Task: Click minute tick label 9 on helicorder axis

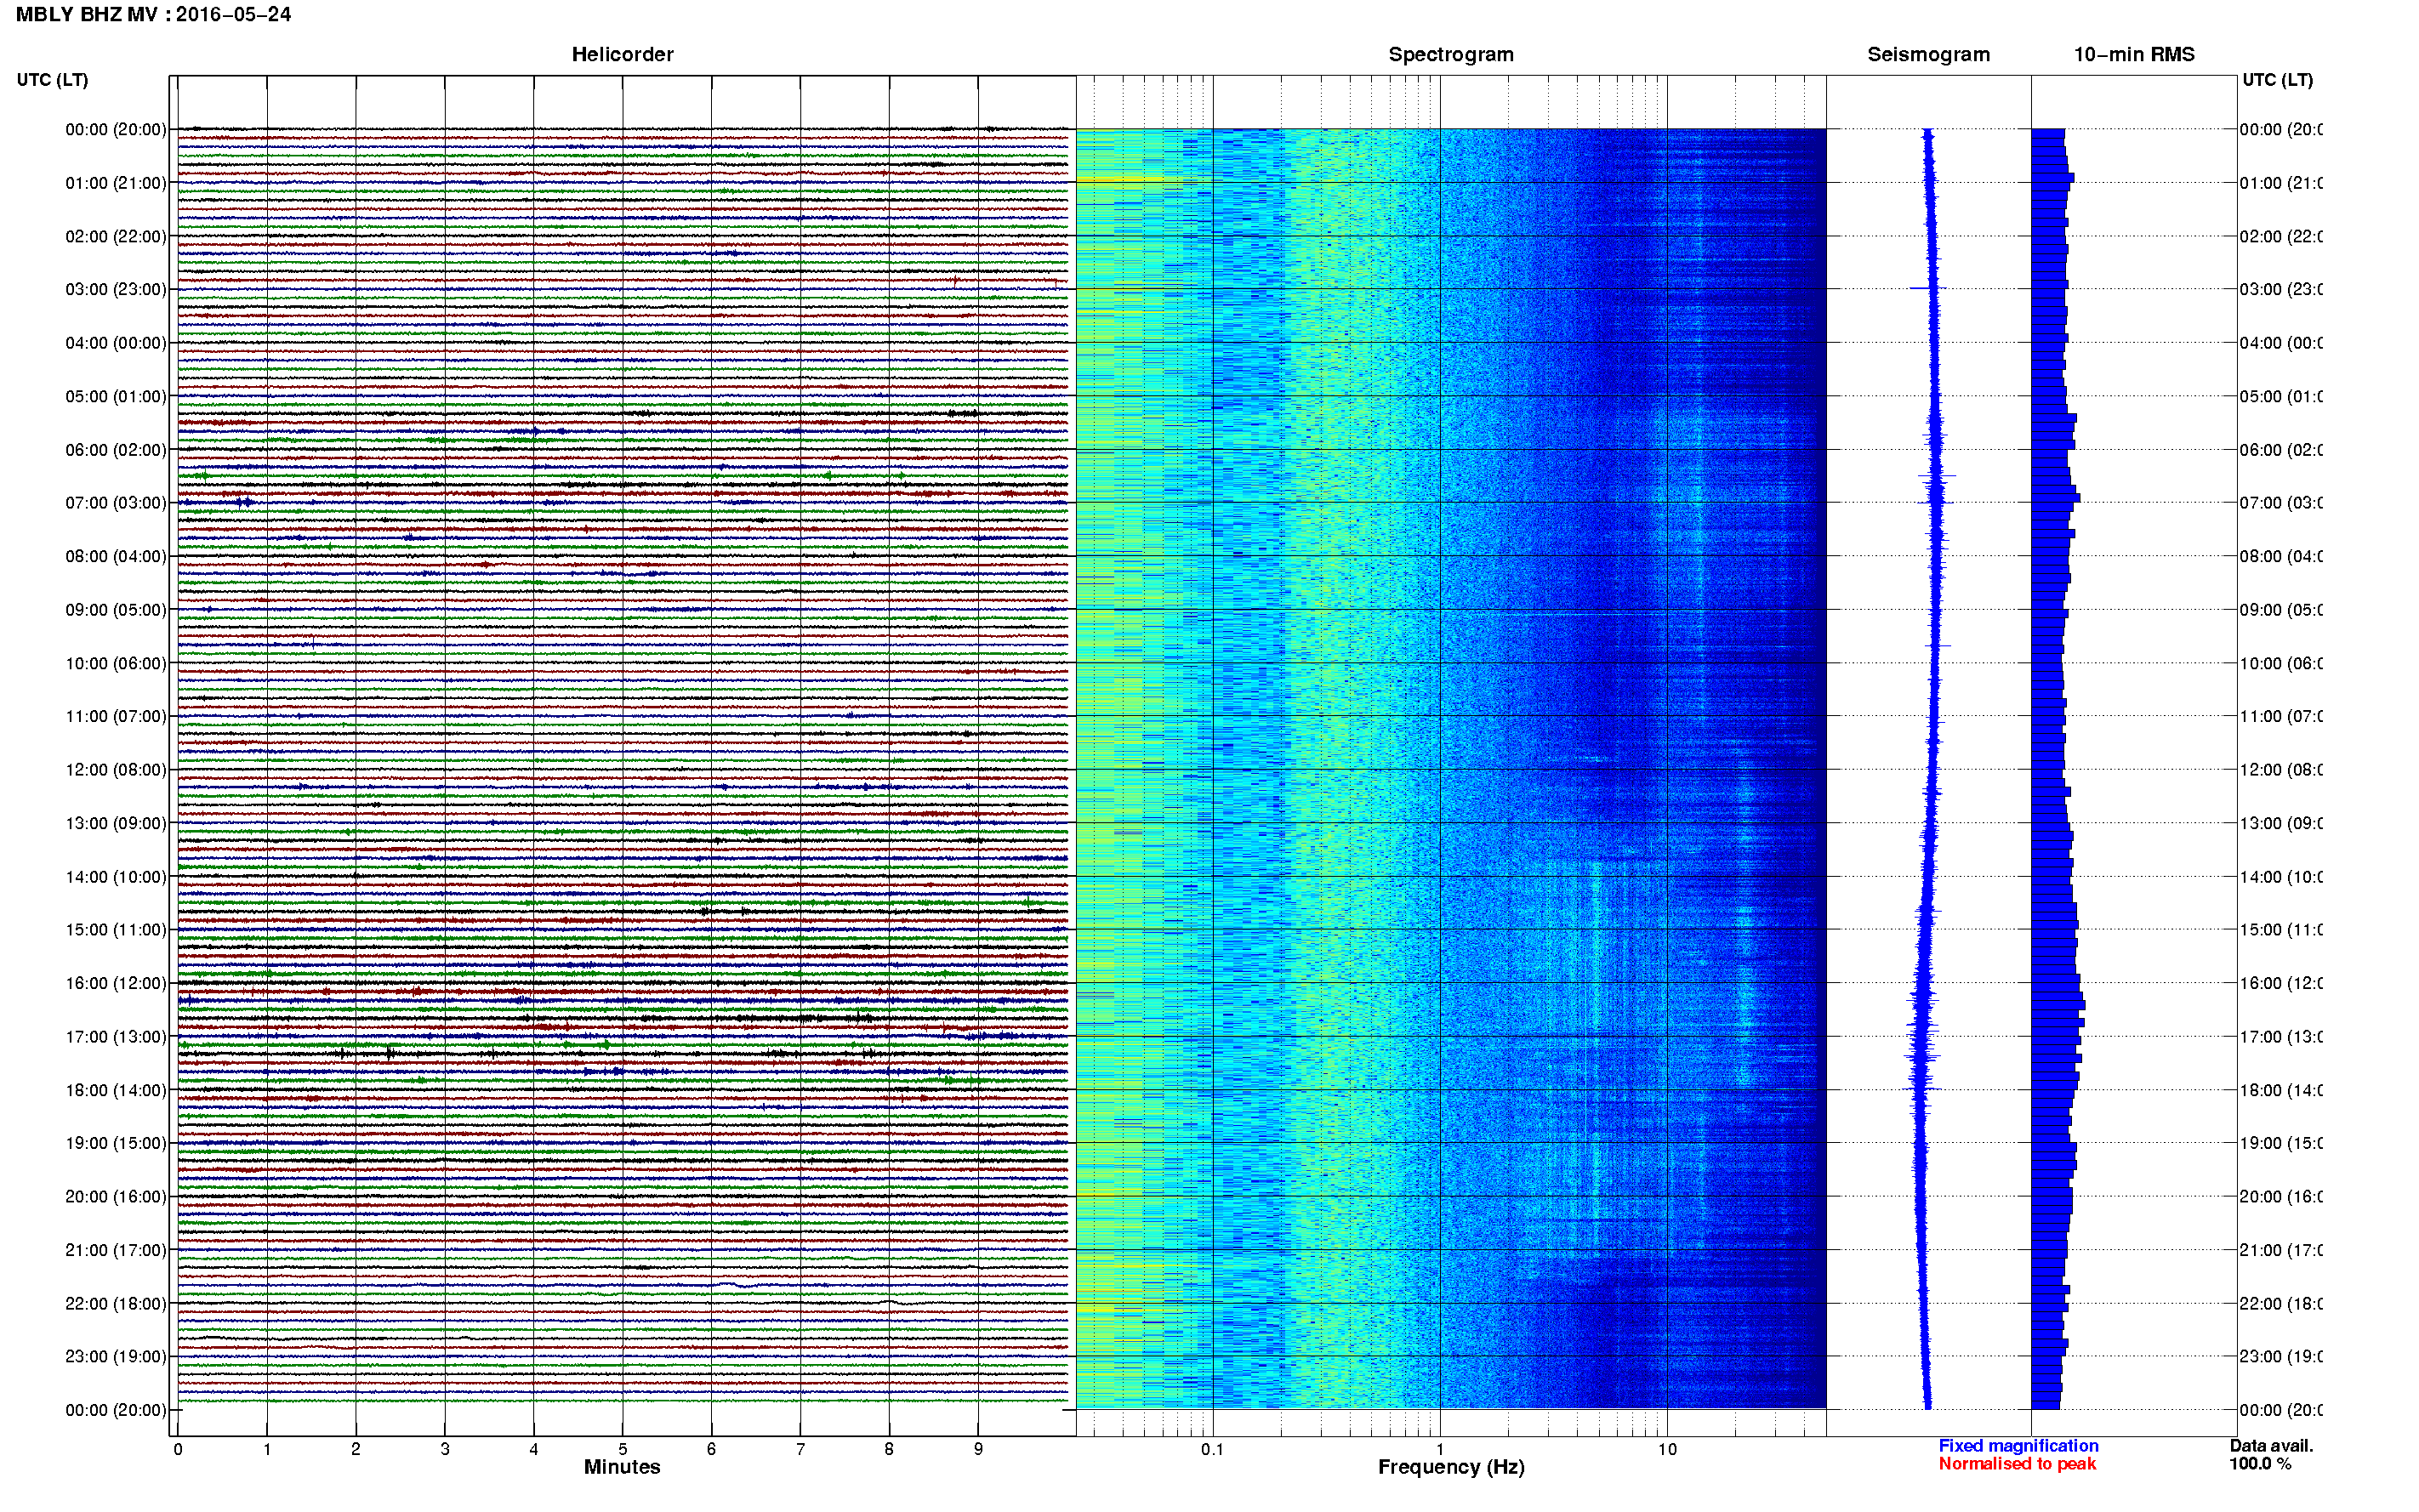Action: pos(978,1449)
